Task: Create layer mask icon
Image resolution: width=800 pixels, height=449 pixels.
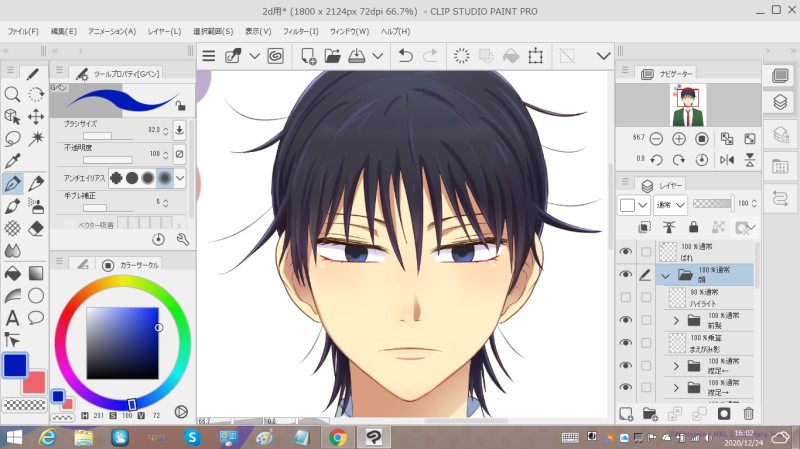Action: click(723, 414)
